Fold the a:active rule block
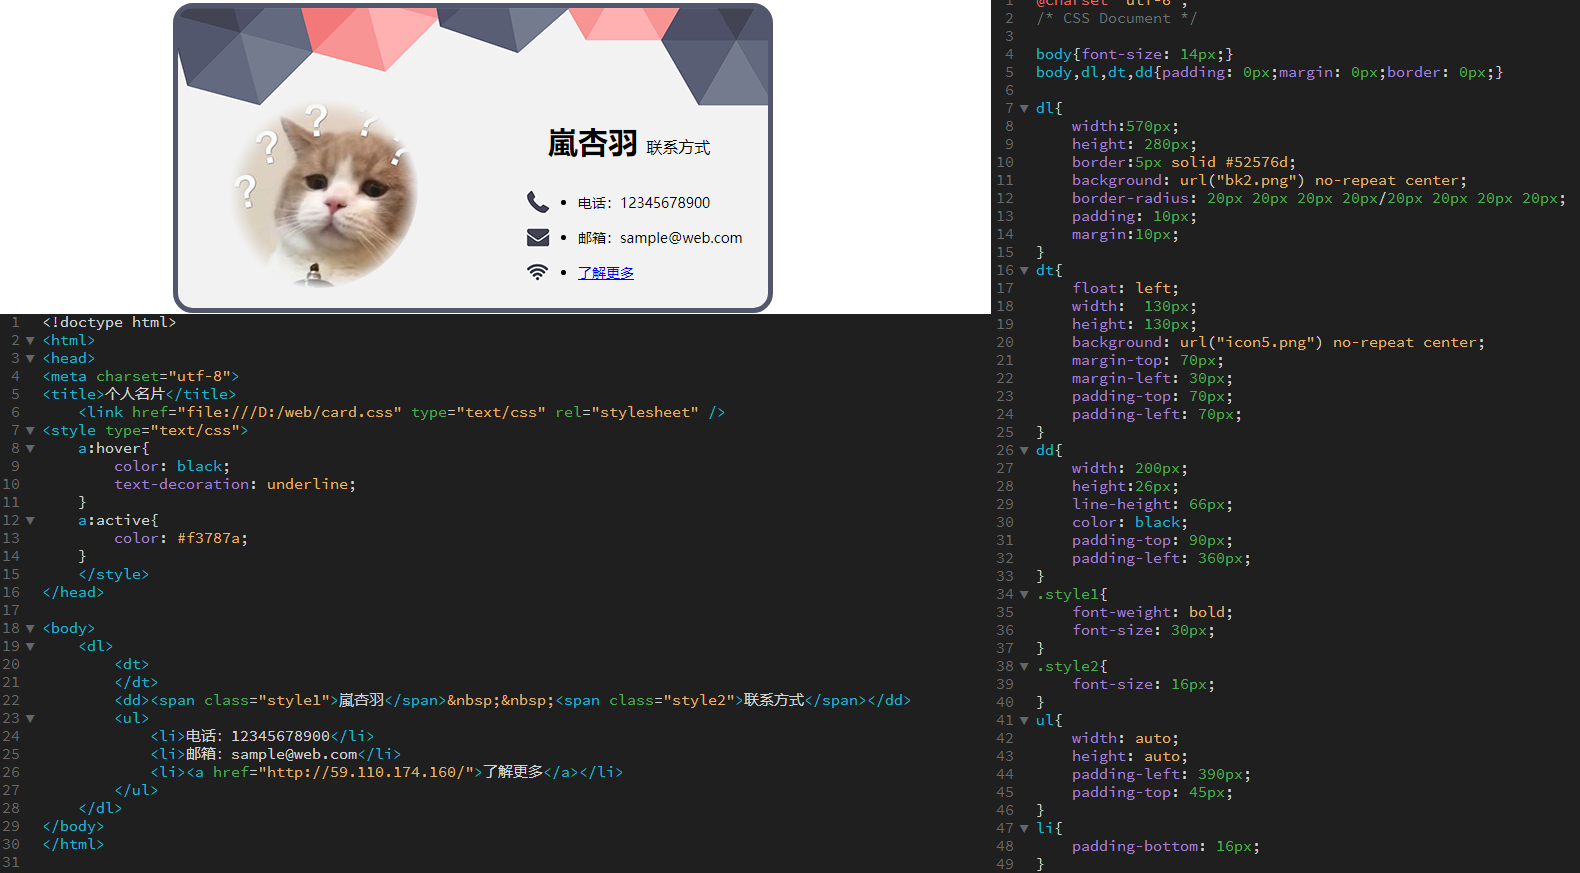The image size is (1580, 873). (30, 521)
